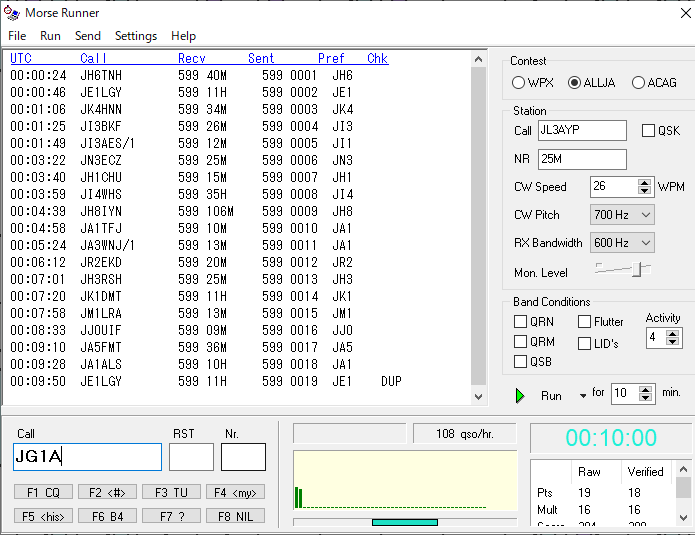The height and width of the screenshot is (535, 695).
Task: Click the Nr. input field
Action: click(x=243, y=457)
